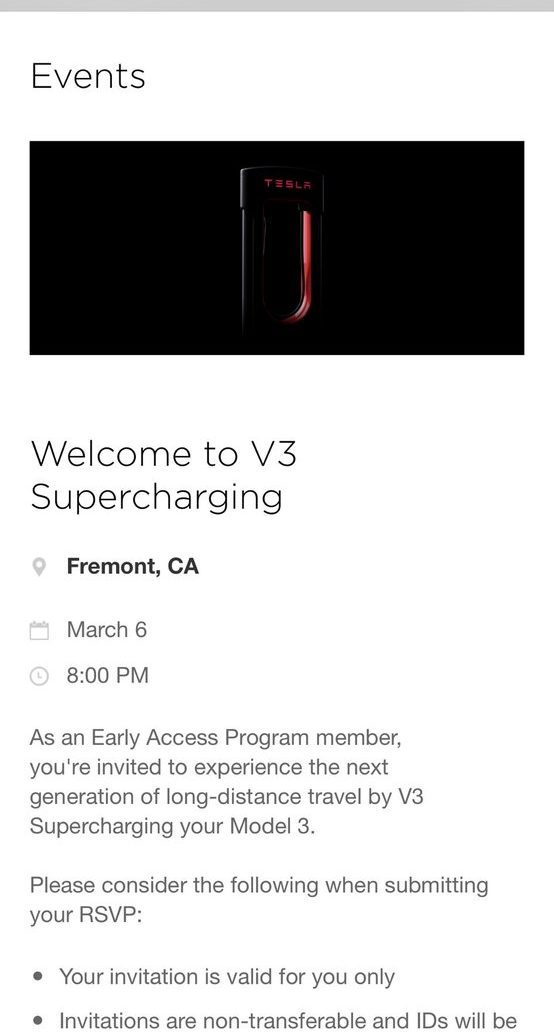
Task: Click the 'Supercharging your Model 3' line
Action: pyautogui.click(x=172, y=826)
